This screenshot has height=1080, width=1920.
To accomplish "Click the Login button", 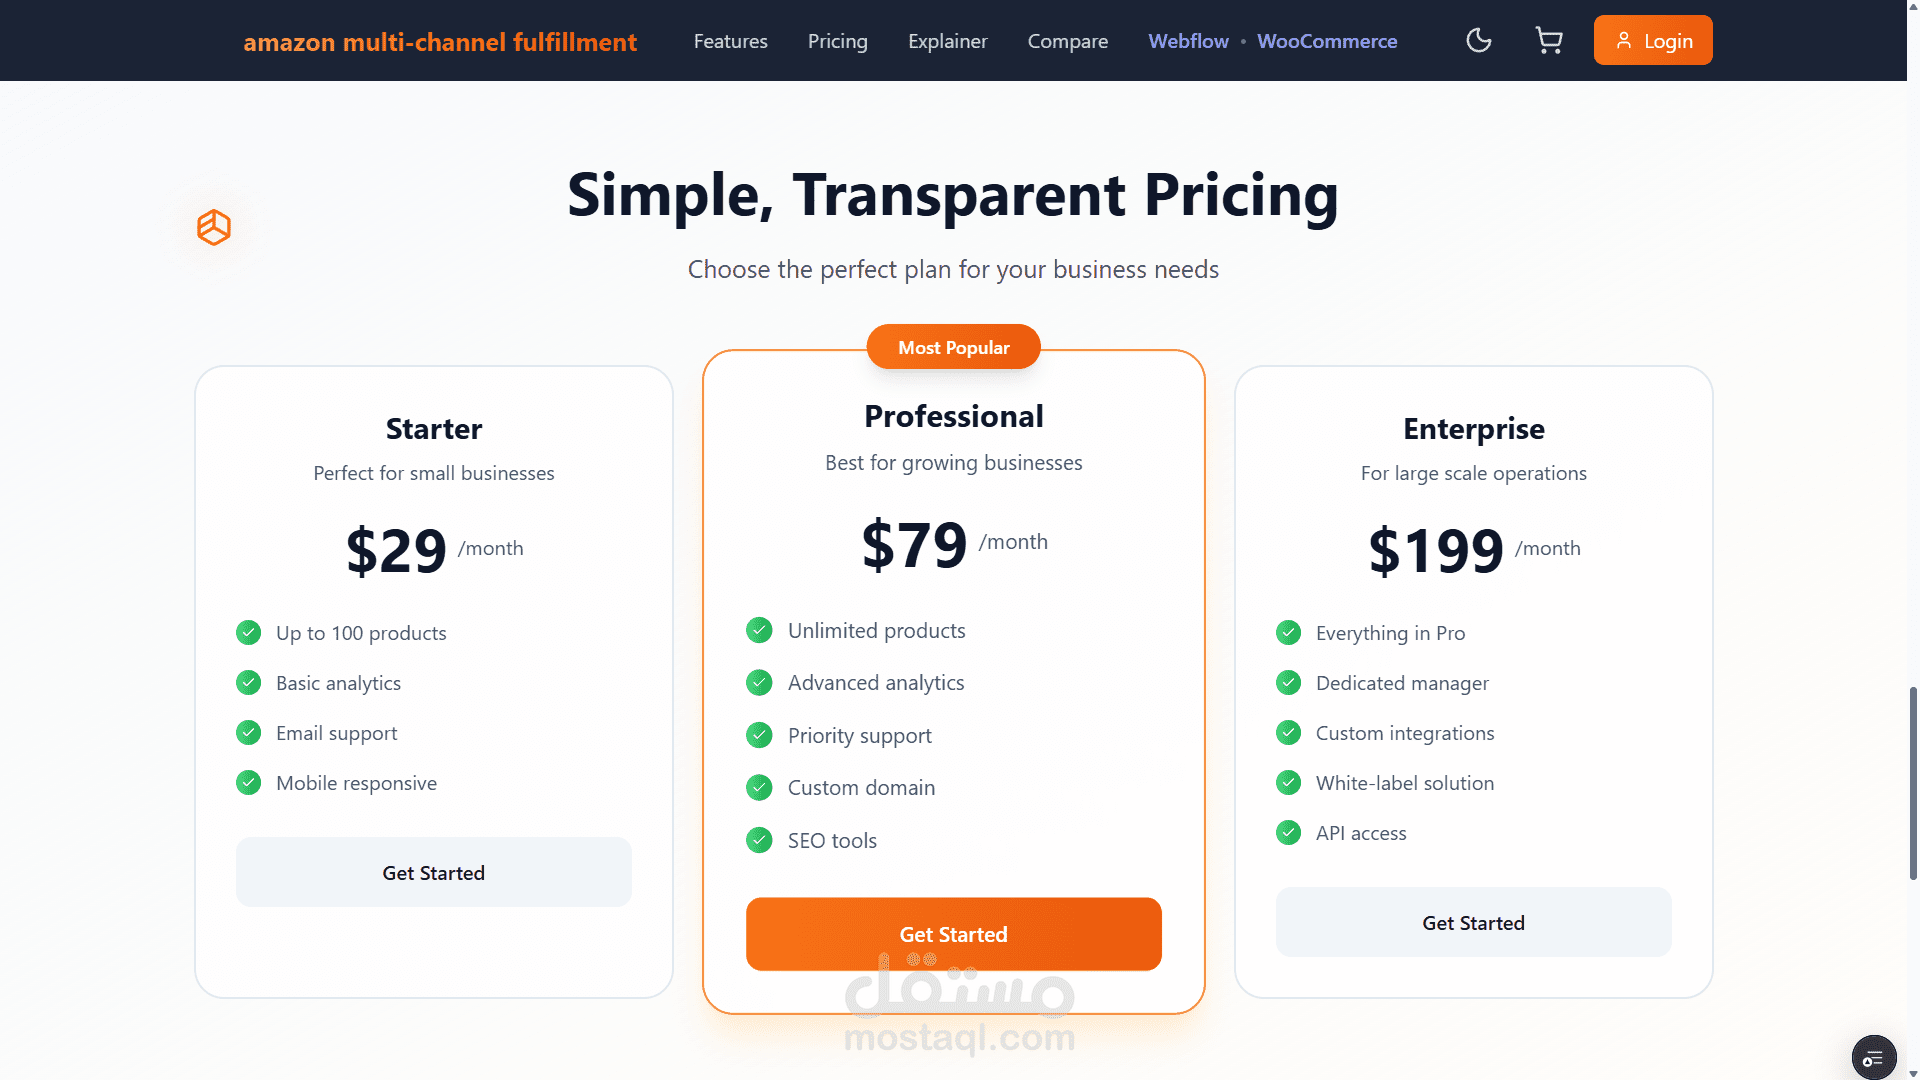I will point(1652,41).
